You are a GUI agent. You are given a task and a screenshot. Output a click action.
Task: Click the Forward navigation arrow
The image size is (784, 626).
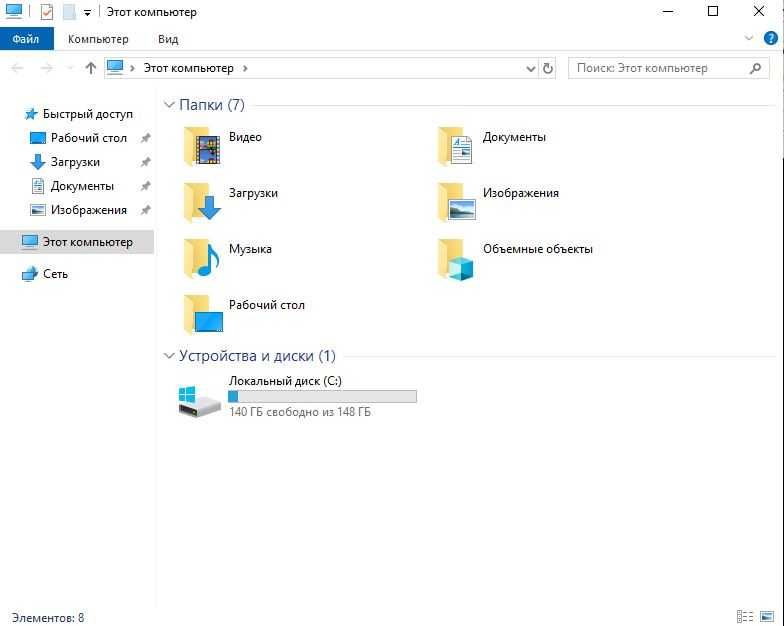[x=46, y=68]
